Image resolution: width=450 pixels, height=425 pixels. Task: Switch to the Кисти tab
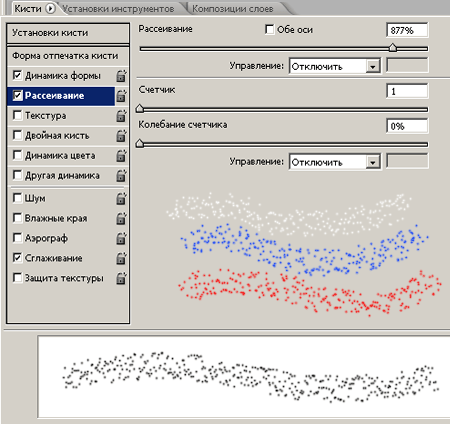click(28, 9)
